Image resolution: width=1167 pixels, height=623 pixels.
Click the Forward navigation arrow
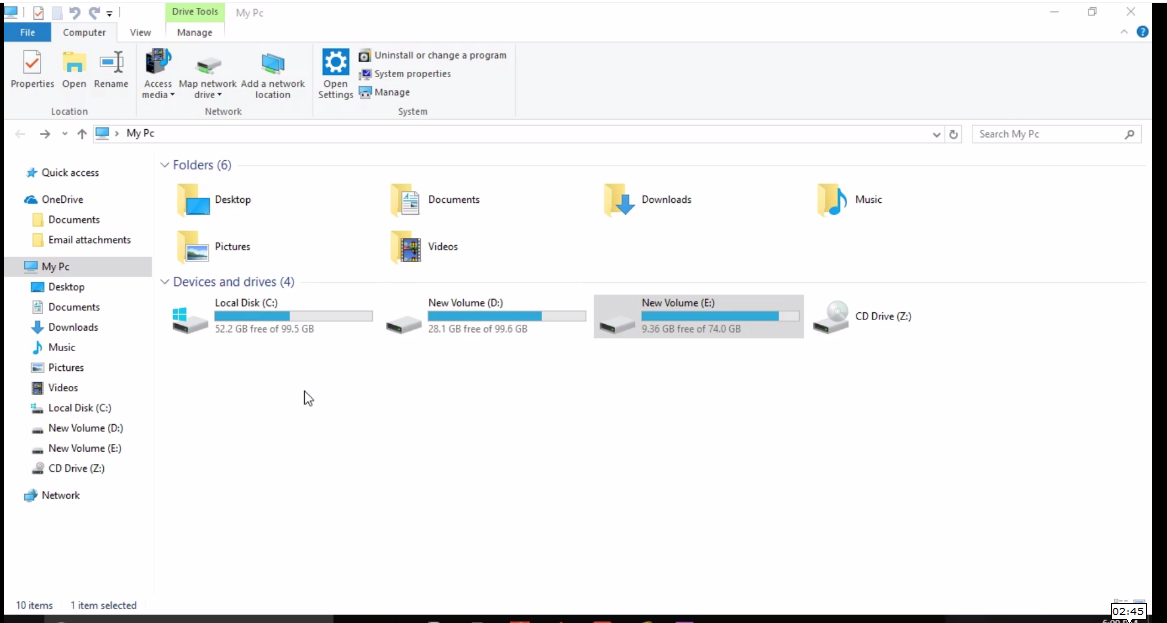click(x=45, y=134)
